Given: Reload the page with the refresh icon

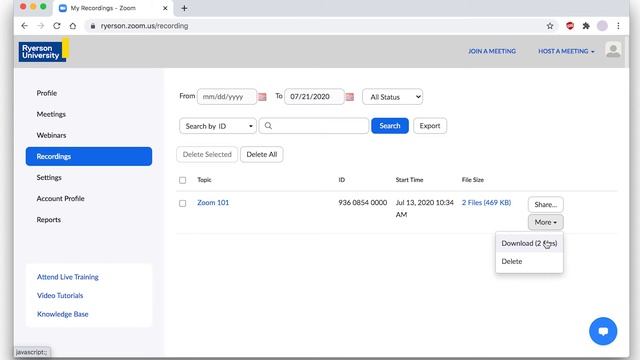Looking at the screenshot, I should (x=57, y=26).
